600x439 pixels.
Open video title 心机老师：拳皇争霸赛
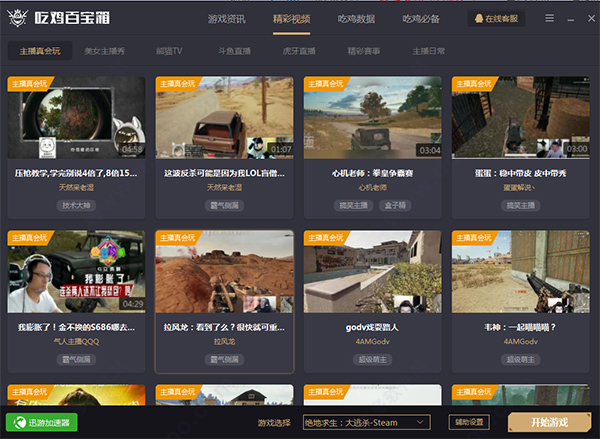click(372, 173)
